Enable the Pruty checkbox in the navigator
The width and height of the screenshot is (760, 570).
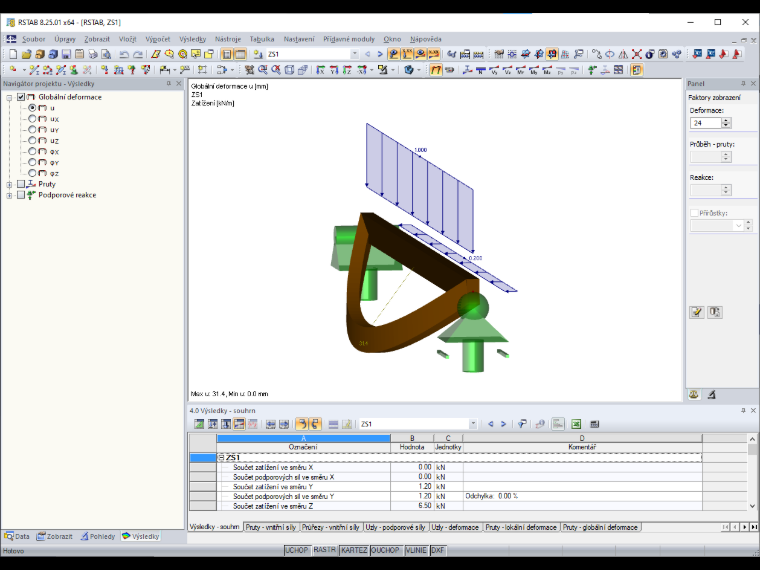(x=21, y=184)
